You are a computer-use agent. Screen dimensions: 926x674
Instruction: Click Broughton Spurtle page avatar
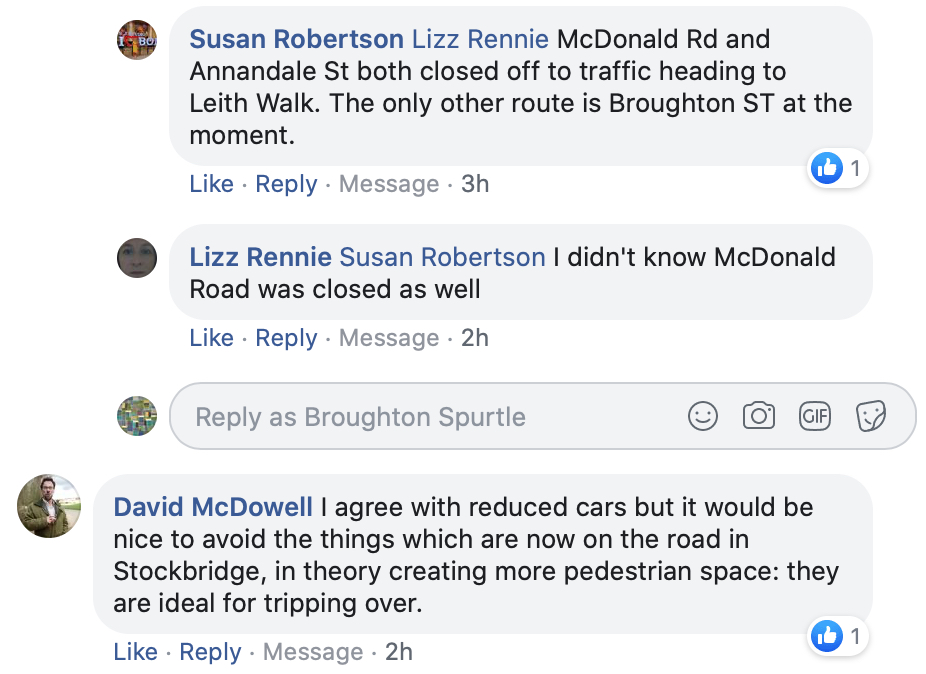[137, 416]
